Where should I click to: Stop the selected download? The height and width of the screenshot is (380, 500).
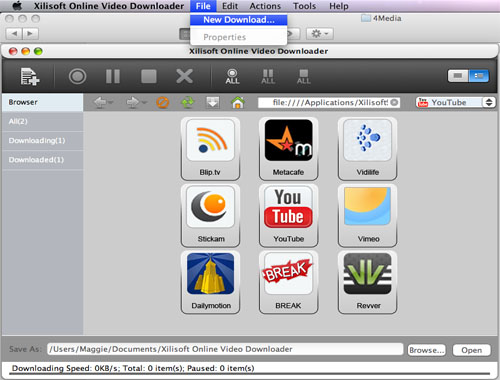[x=149, y=76]
